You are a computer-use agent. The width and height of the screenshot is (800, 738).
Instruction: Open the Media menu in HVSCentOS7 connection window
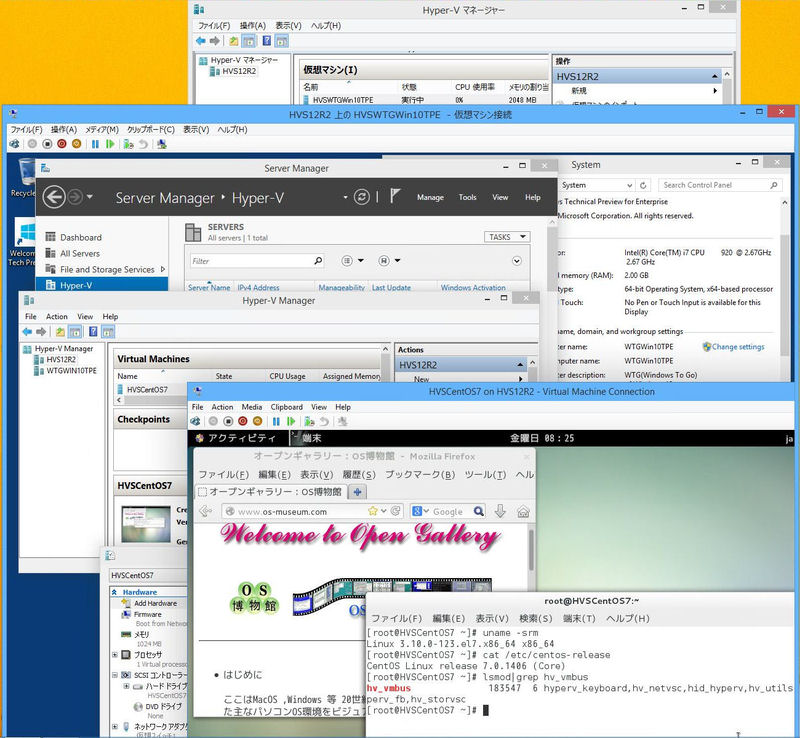click(252, 407)
